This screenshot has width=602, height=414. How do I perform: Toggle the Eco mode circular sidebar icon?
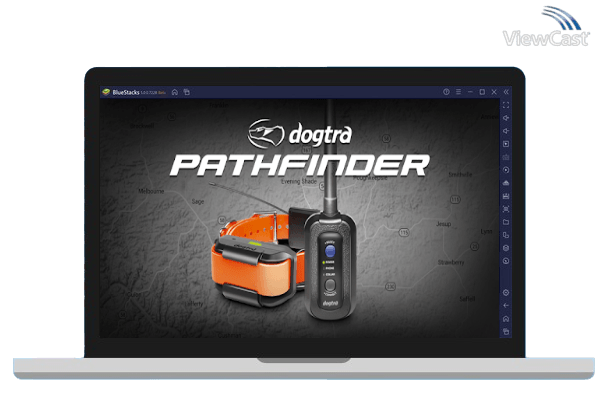[506, 261]
